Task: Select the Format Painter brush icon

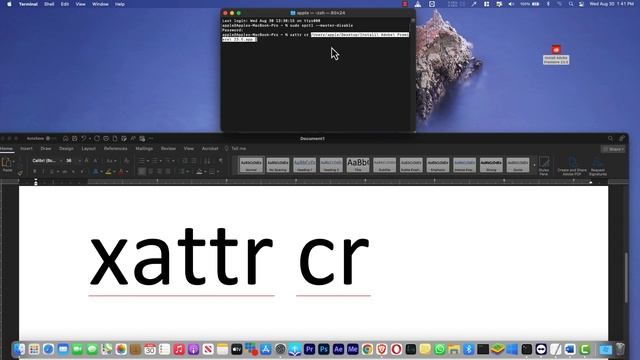Action: pyautogui.click(x=20, y=173)
